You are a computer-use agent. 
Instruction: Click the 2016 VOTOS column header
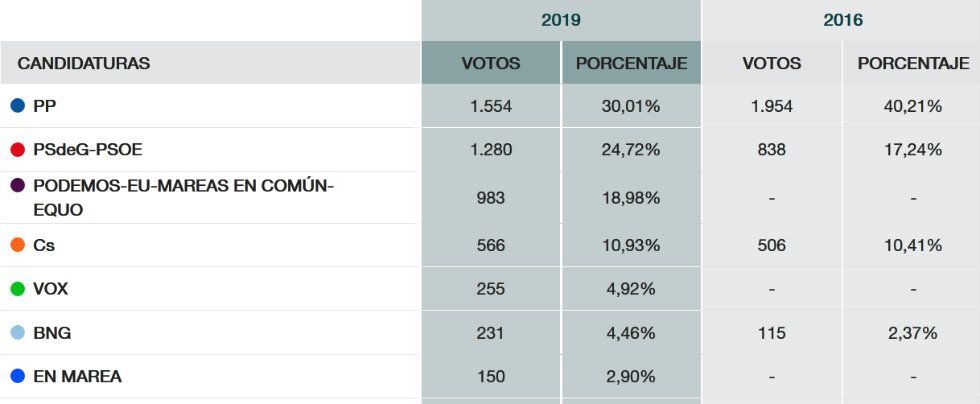[772, 63]
